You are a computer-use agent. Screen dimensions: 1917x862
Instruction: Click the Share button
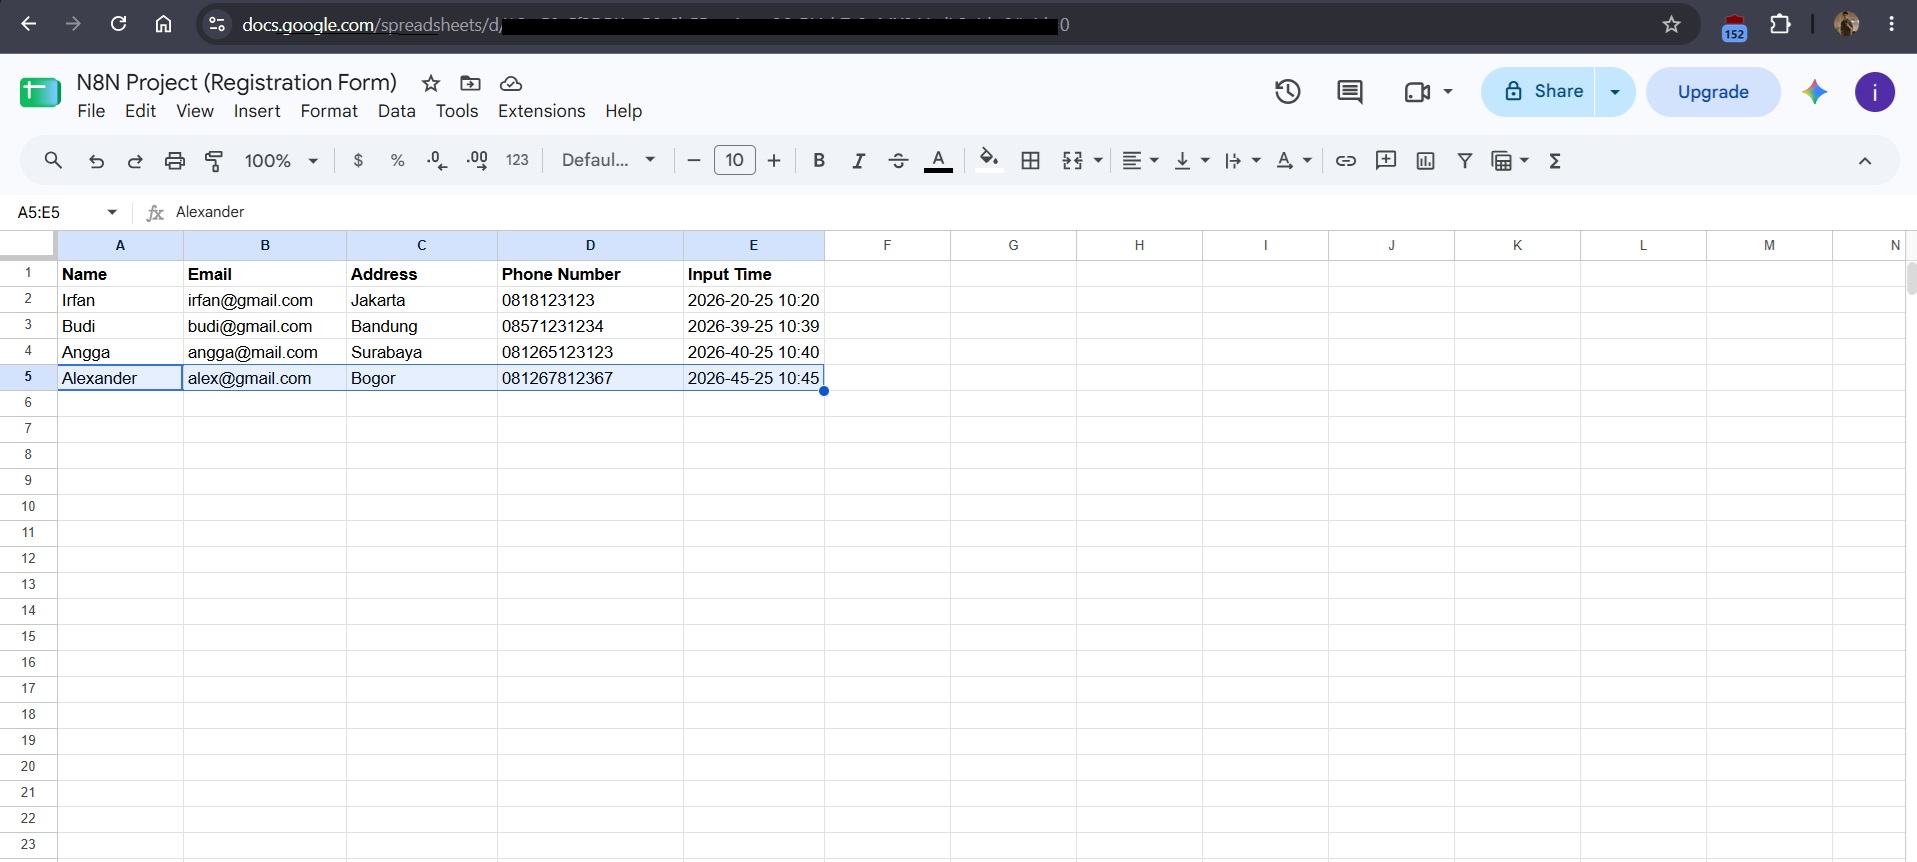[1538, 92]
